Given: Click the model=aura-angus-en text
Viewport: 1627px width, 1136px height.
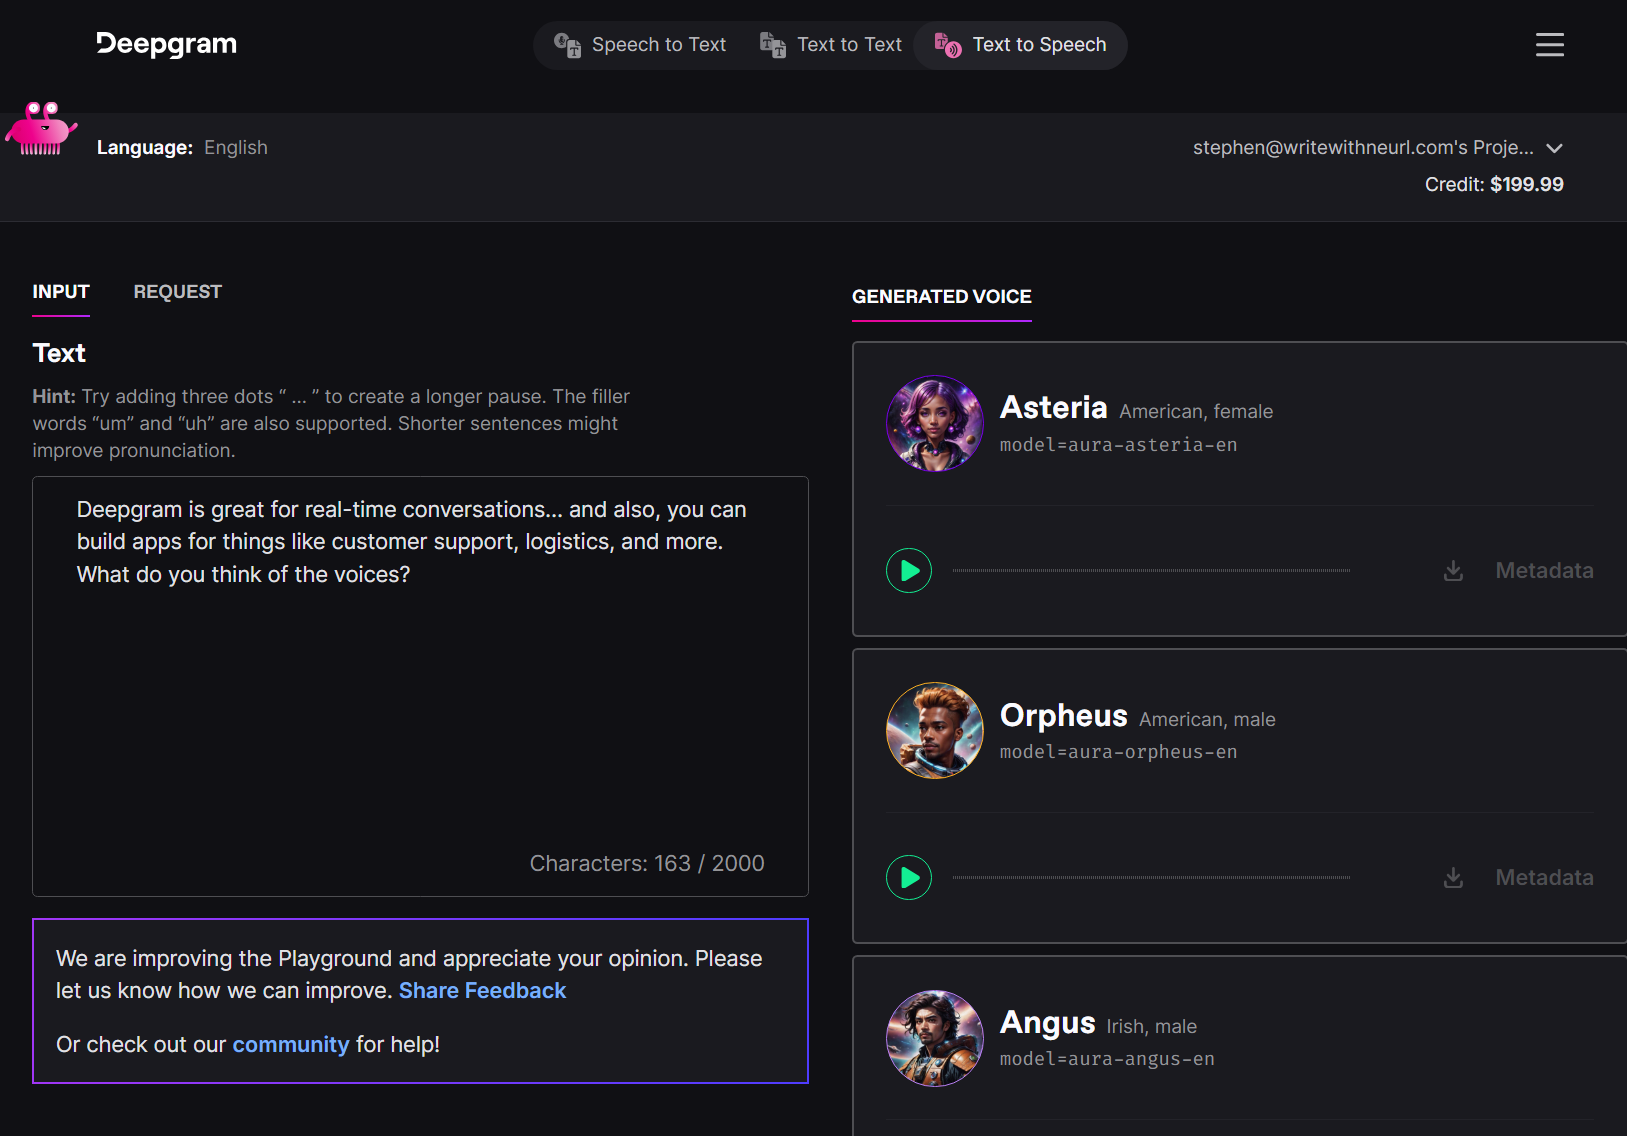Looking at the screenshot, I should coord(1107,1059).
